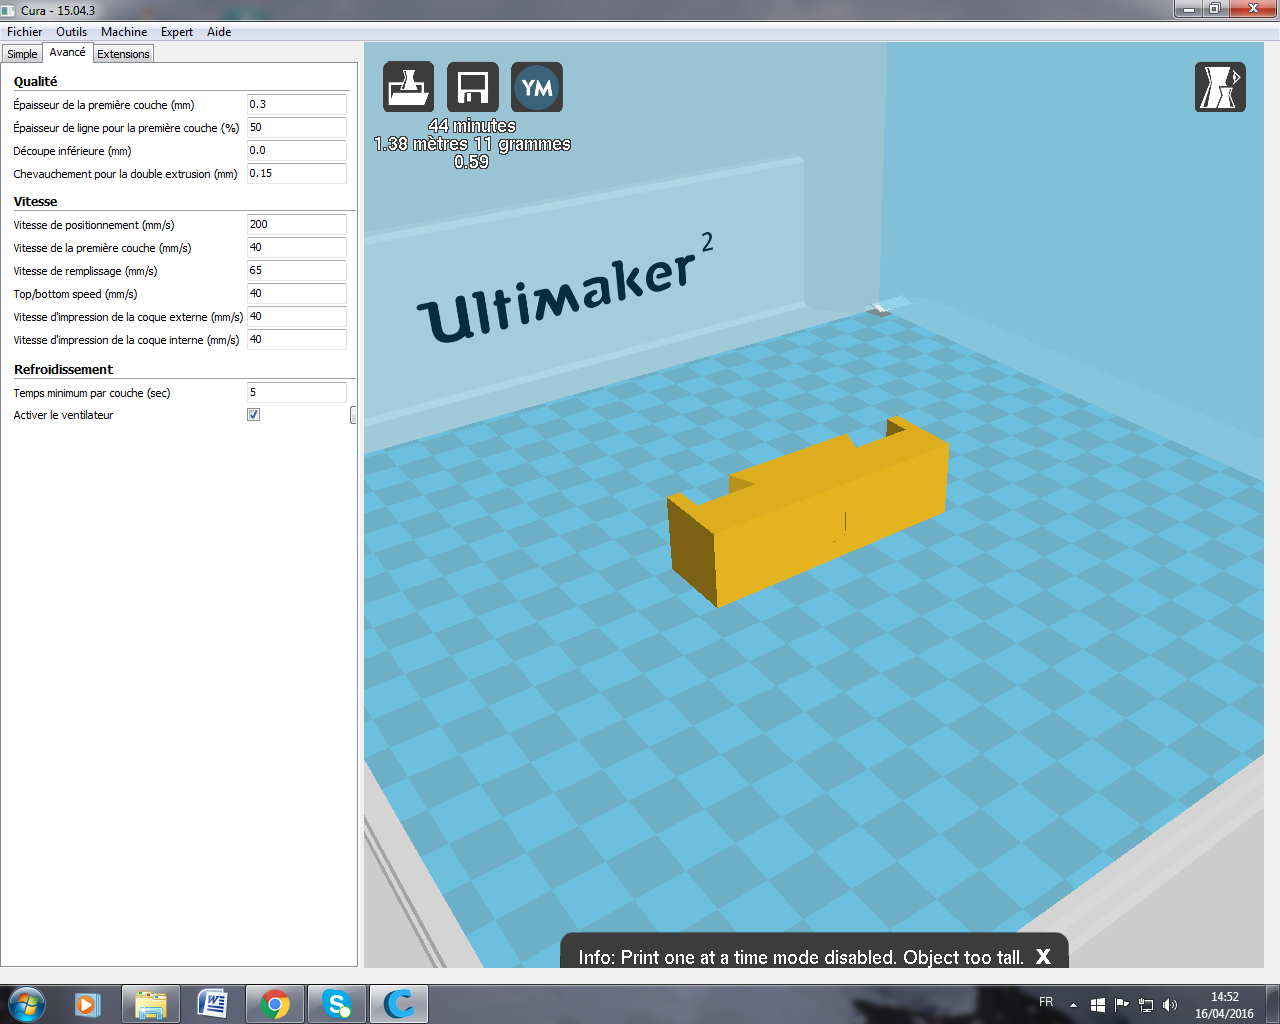Viewport: 1280px width, 1024px height.
Task: Click the FR language indicator in the tray
Action: click(x=1046, y=1002)
